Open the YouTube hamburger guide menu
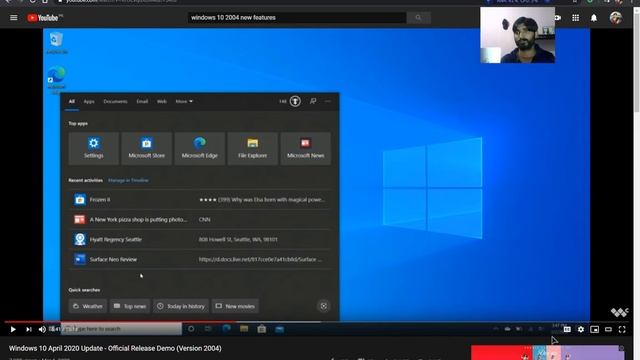640x360 pixels. pyautogui.click(x=13, y=18)
